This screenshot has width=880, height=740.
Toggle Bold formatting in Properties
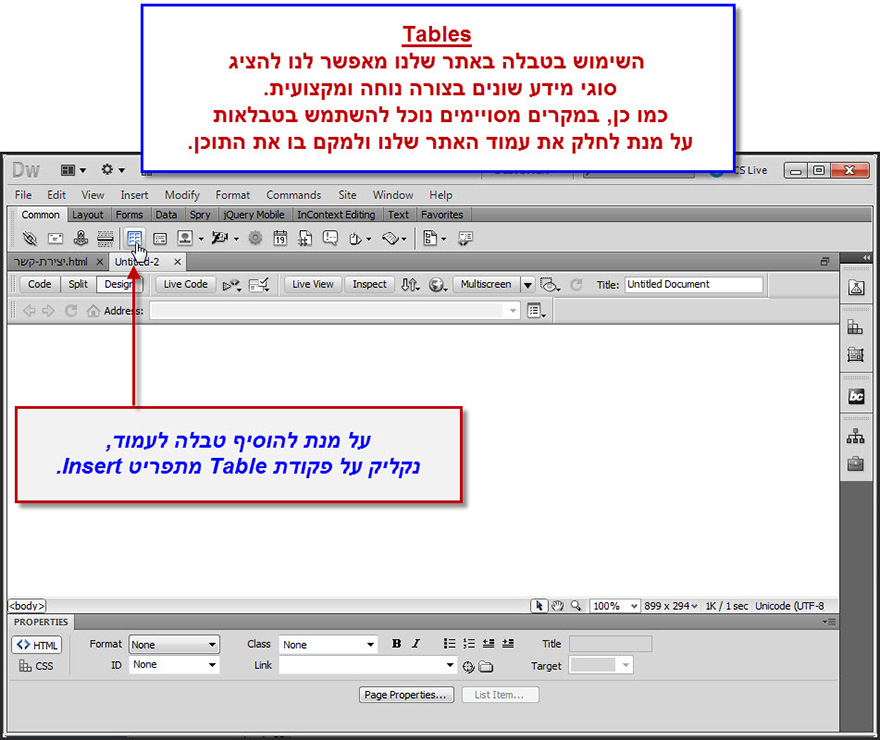point(396,644)
